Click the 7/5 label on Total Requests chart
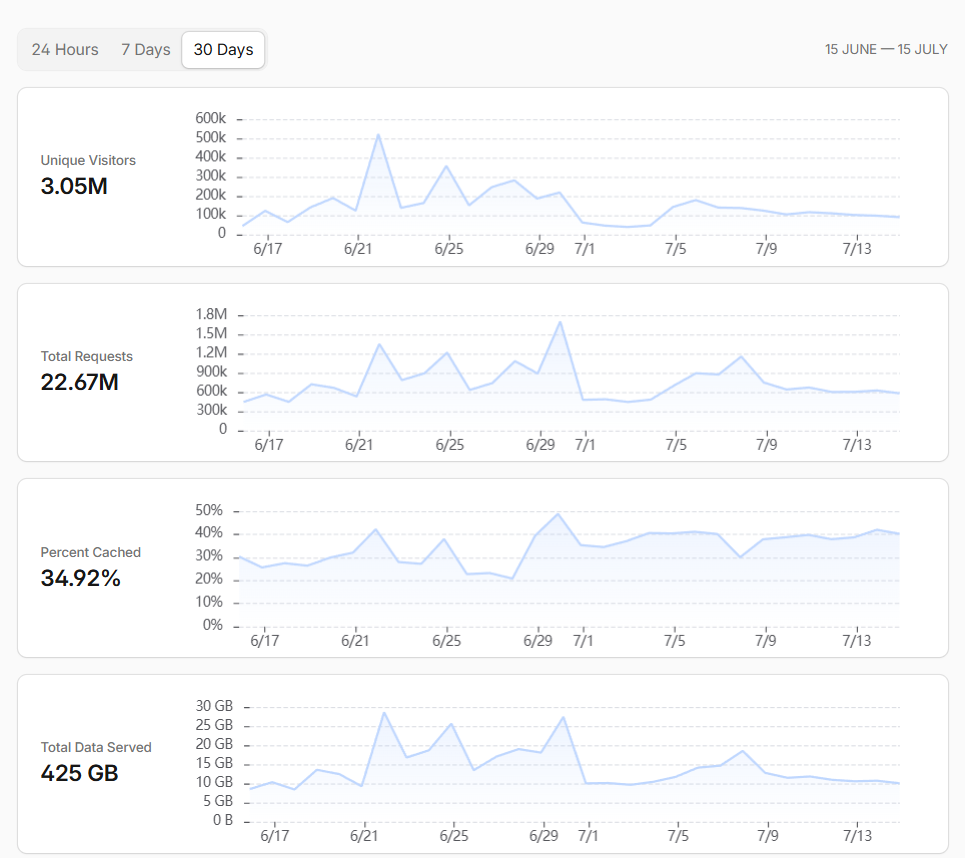965x858 pixels. click(676, 444)
